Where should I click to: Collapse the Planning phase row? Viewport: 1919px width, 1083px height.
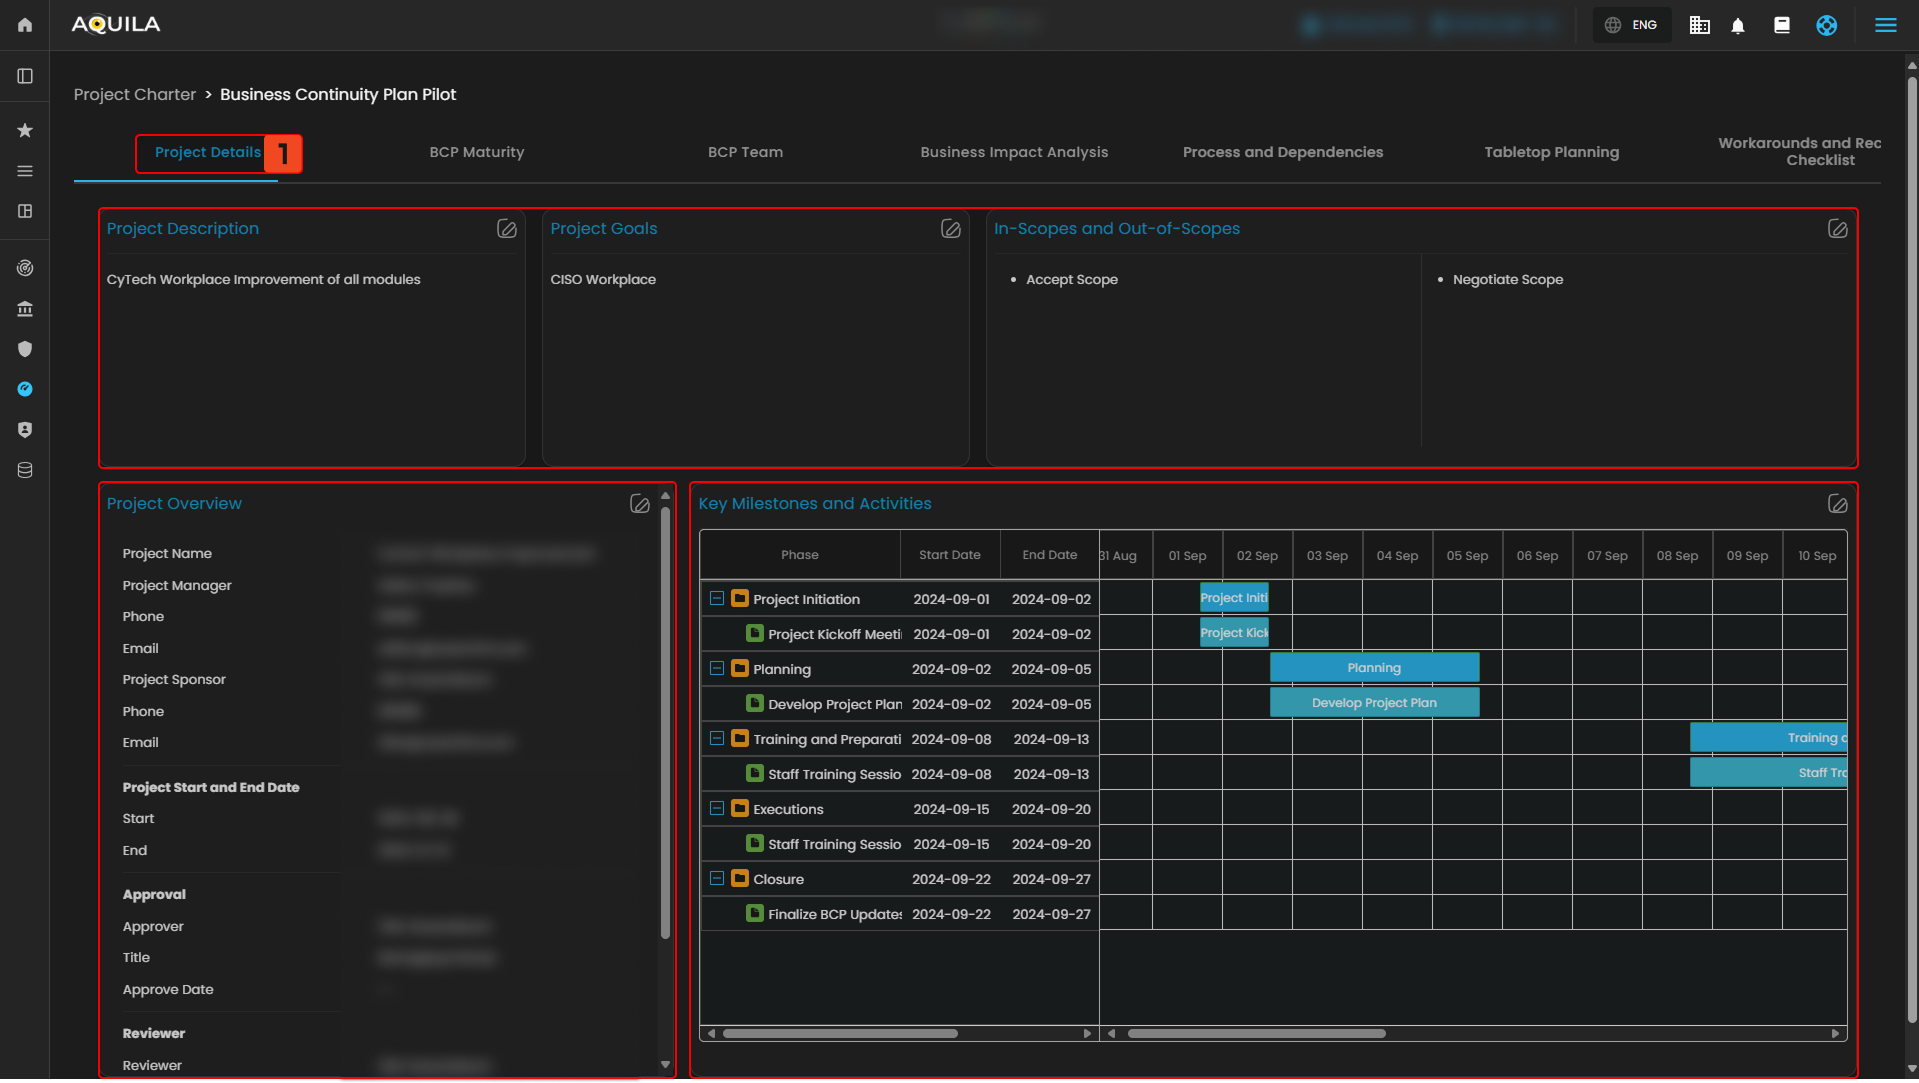(717, 669)
